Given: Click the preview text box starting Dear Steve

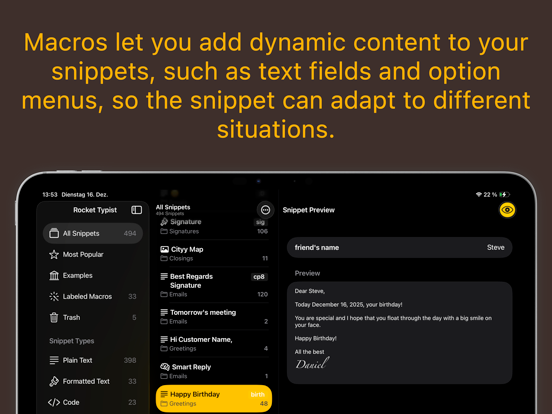Looking at the screenshot, I should click(399, 333).
